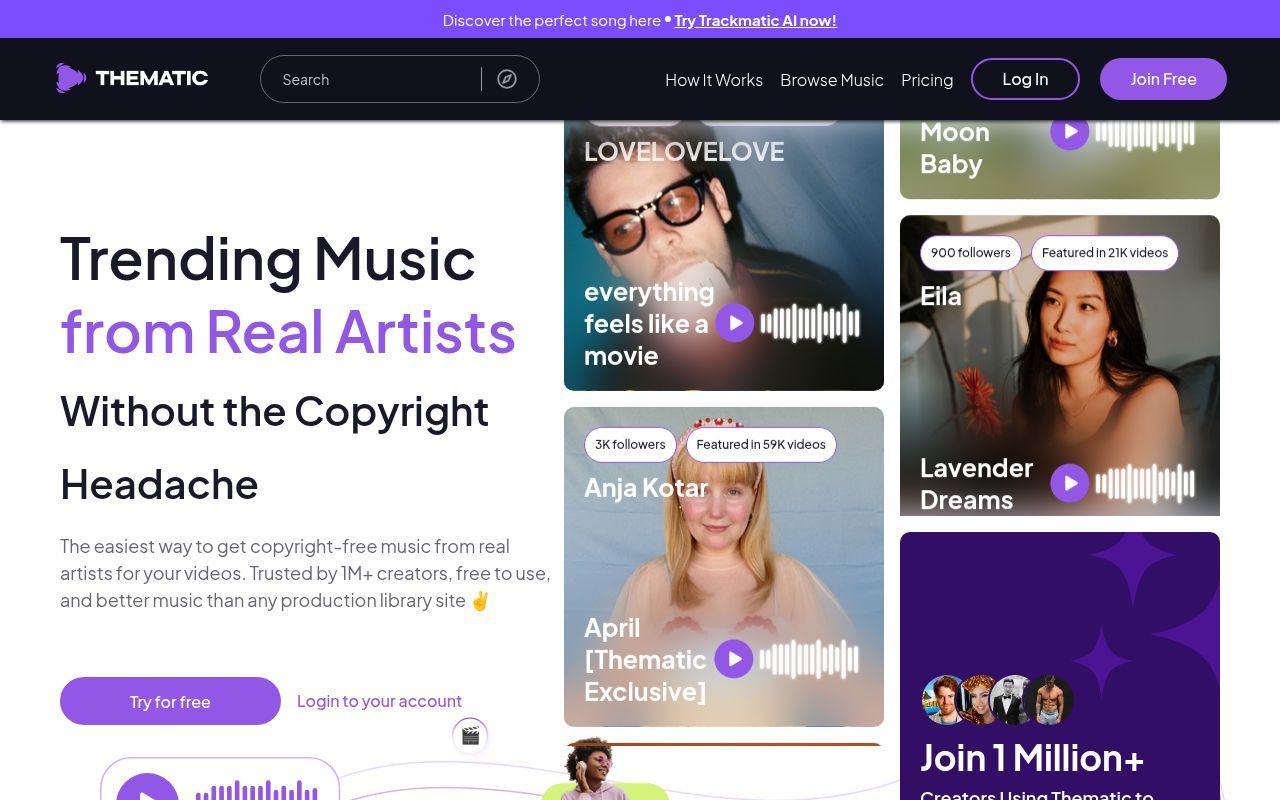Click the "3K followers" badge
The width and height of the screenshot is (1280, 800).
click(630, 445)
